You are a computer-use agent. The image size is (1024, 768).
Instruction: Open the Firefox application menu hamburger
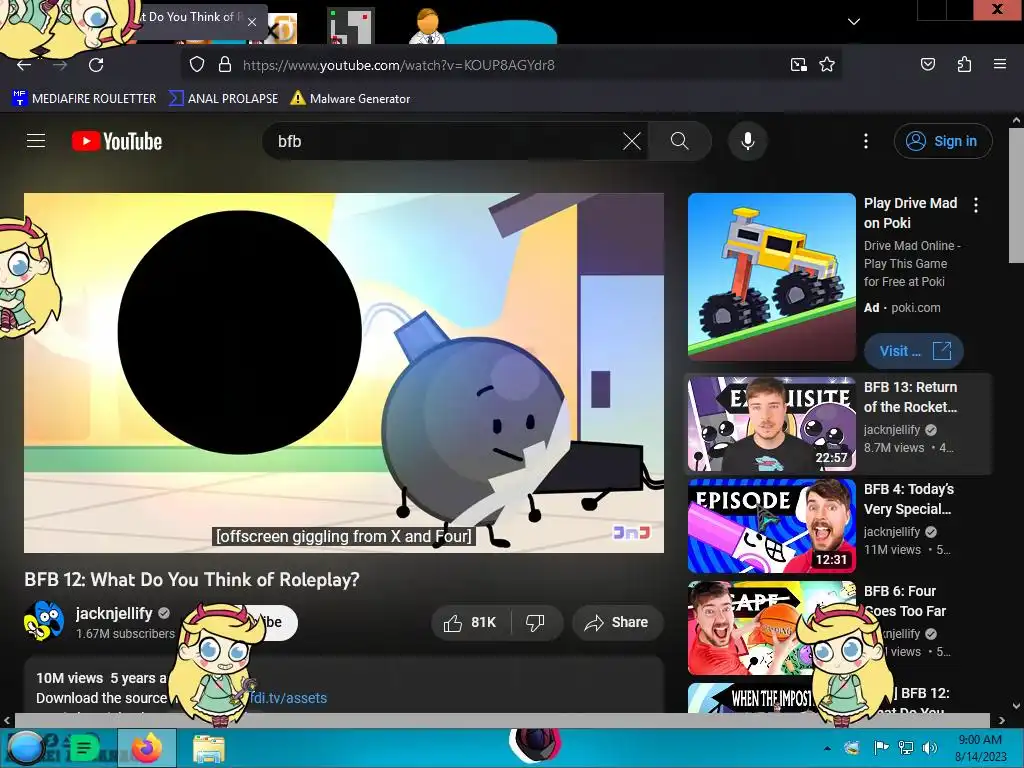coord(1000,64)
